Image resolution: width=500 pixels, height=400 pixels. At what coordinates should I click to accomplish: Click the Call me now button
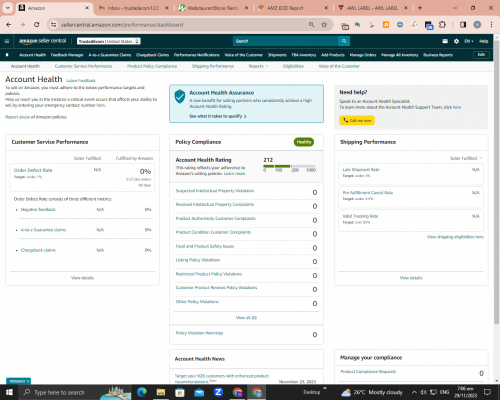357,120
